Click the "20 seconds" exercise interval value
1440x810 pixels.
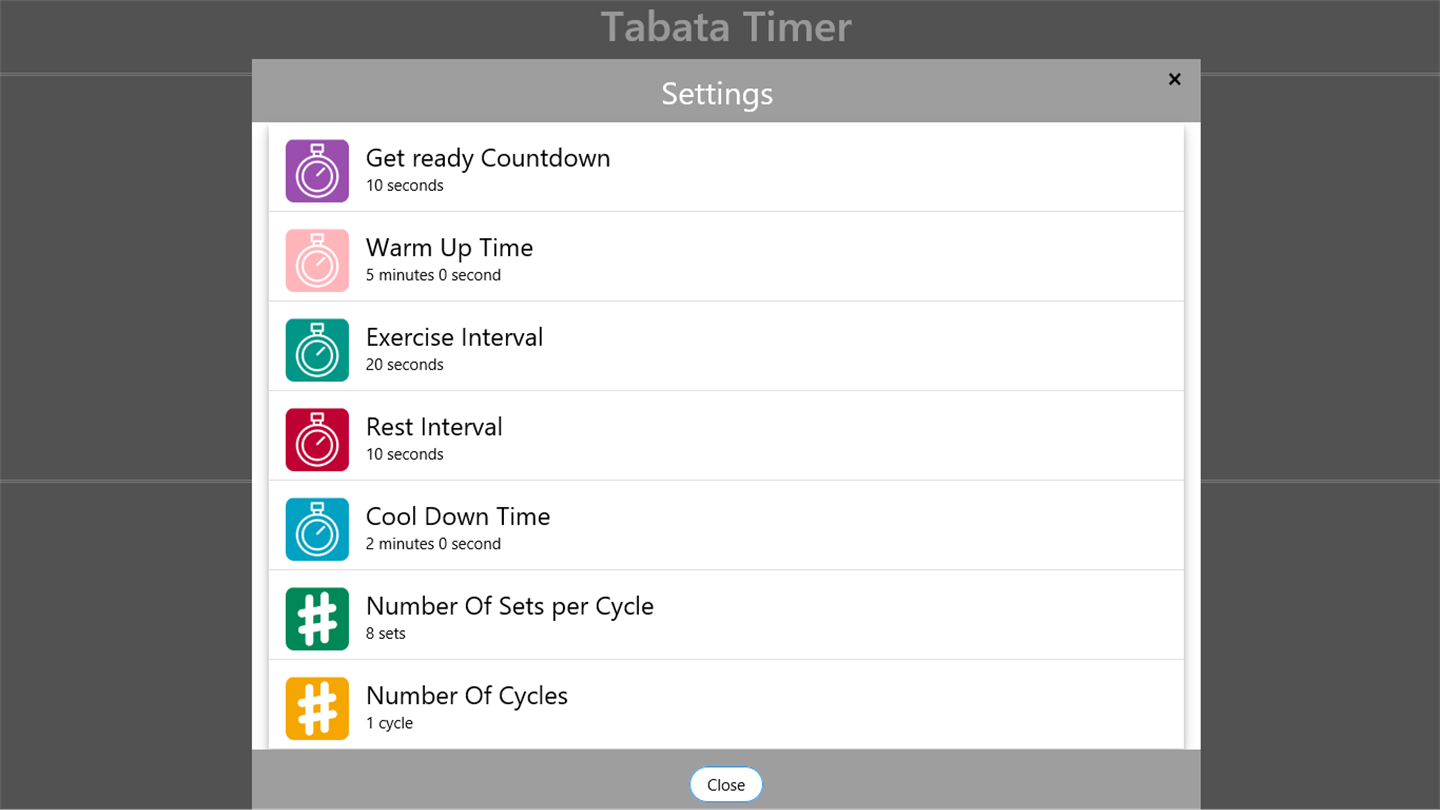pos(404,365)
